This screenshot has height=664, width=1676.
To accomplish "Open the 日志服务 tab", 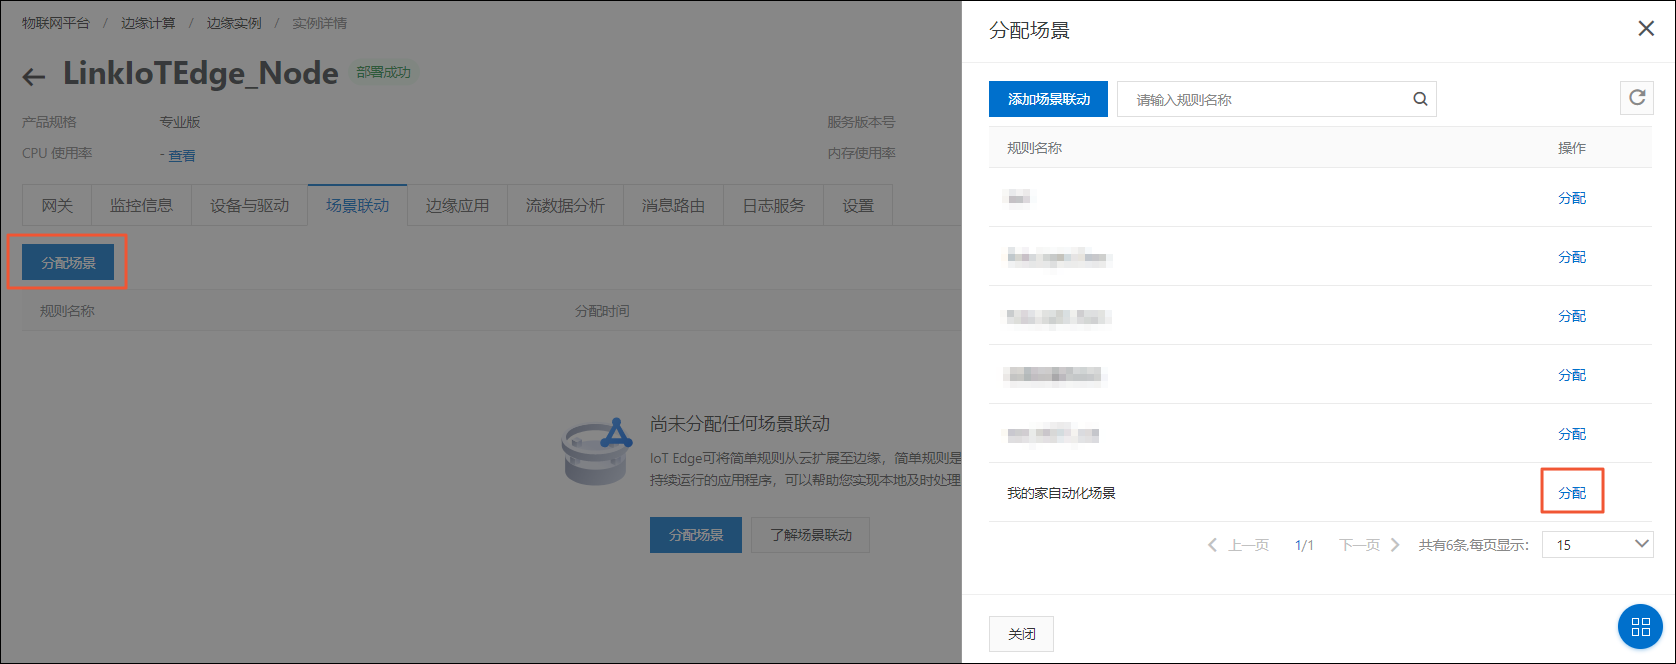I will [x=773, y=205].
